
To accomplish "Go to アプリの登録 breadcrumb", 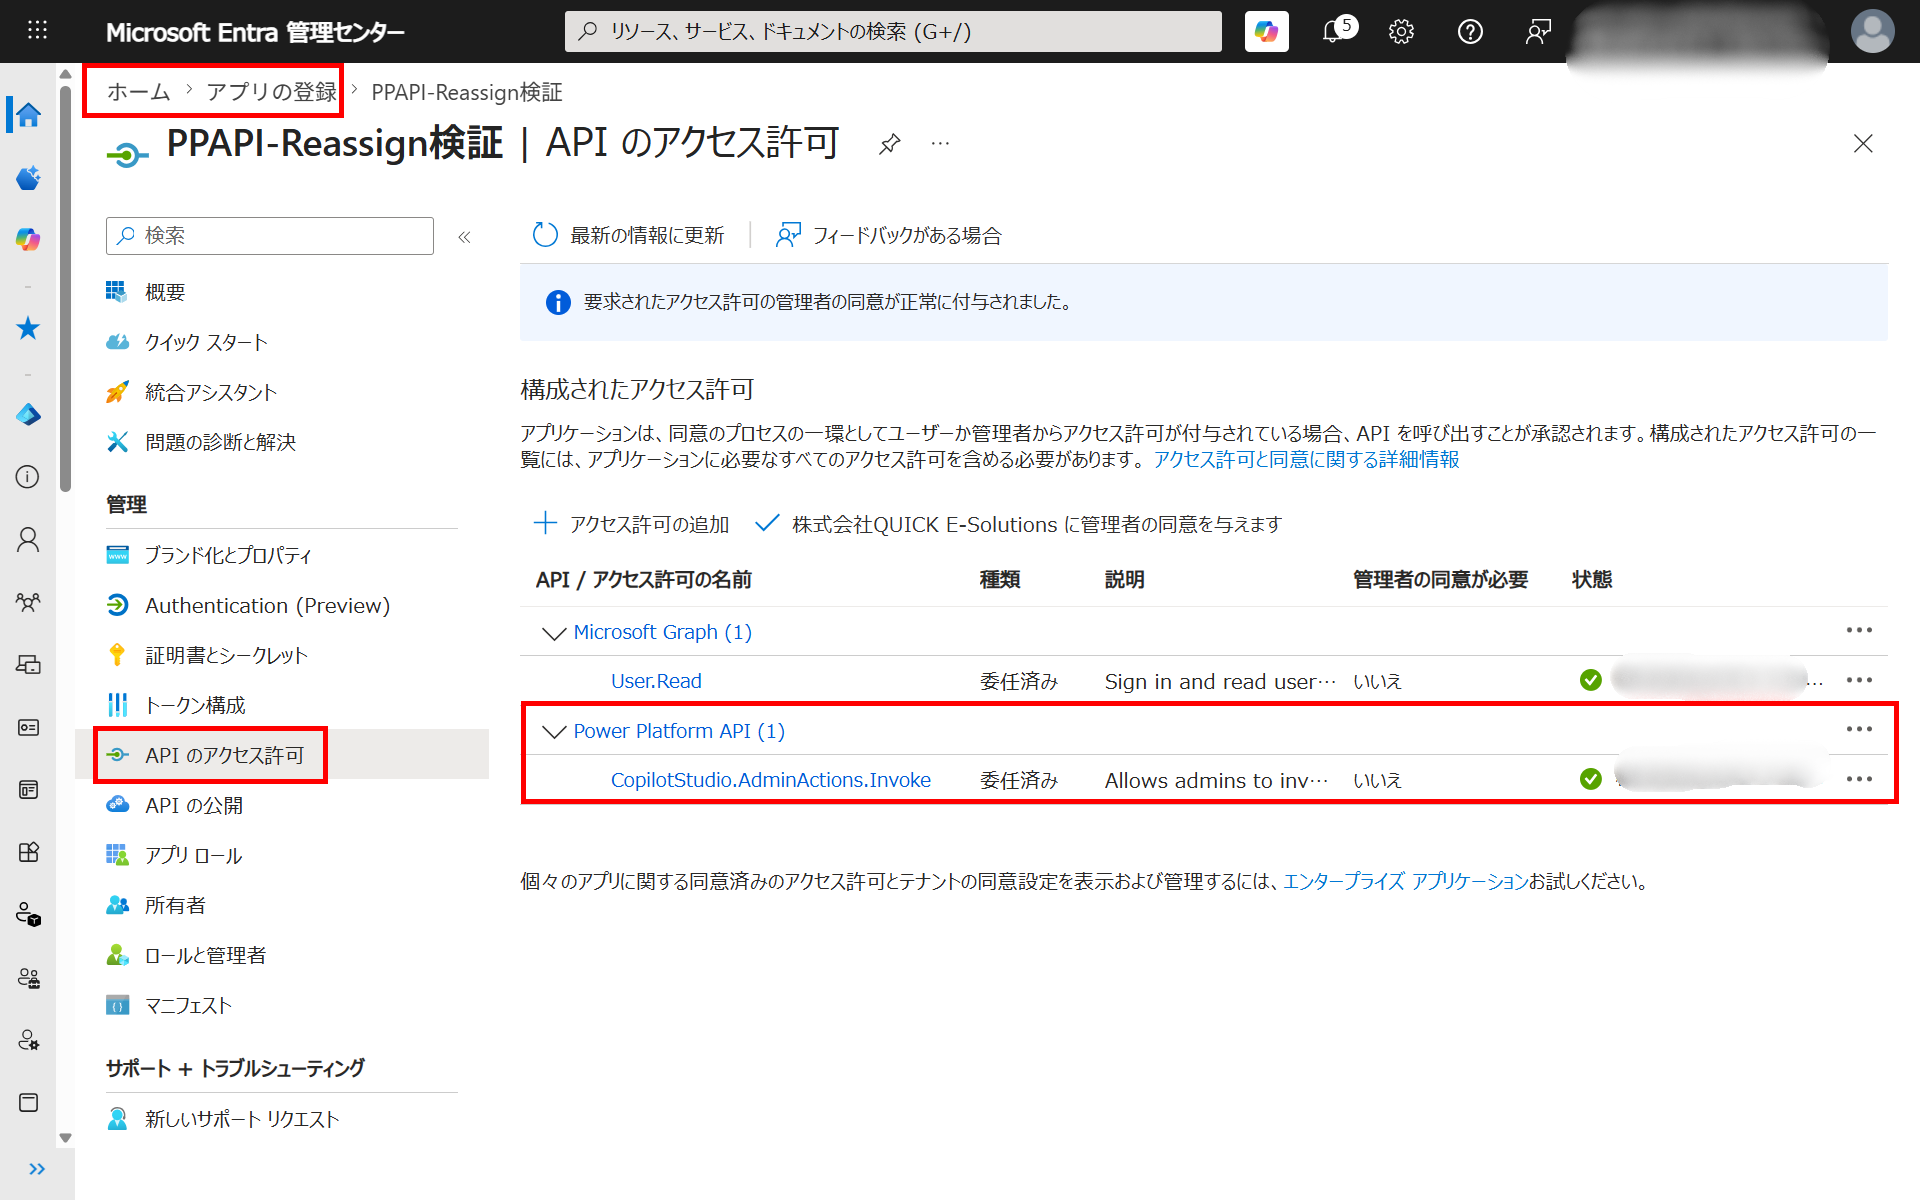I will pos(271,92).
